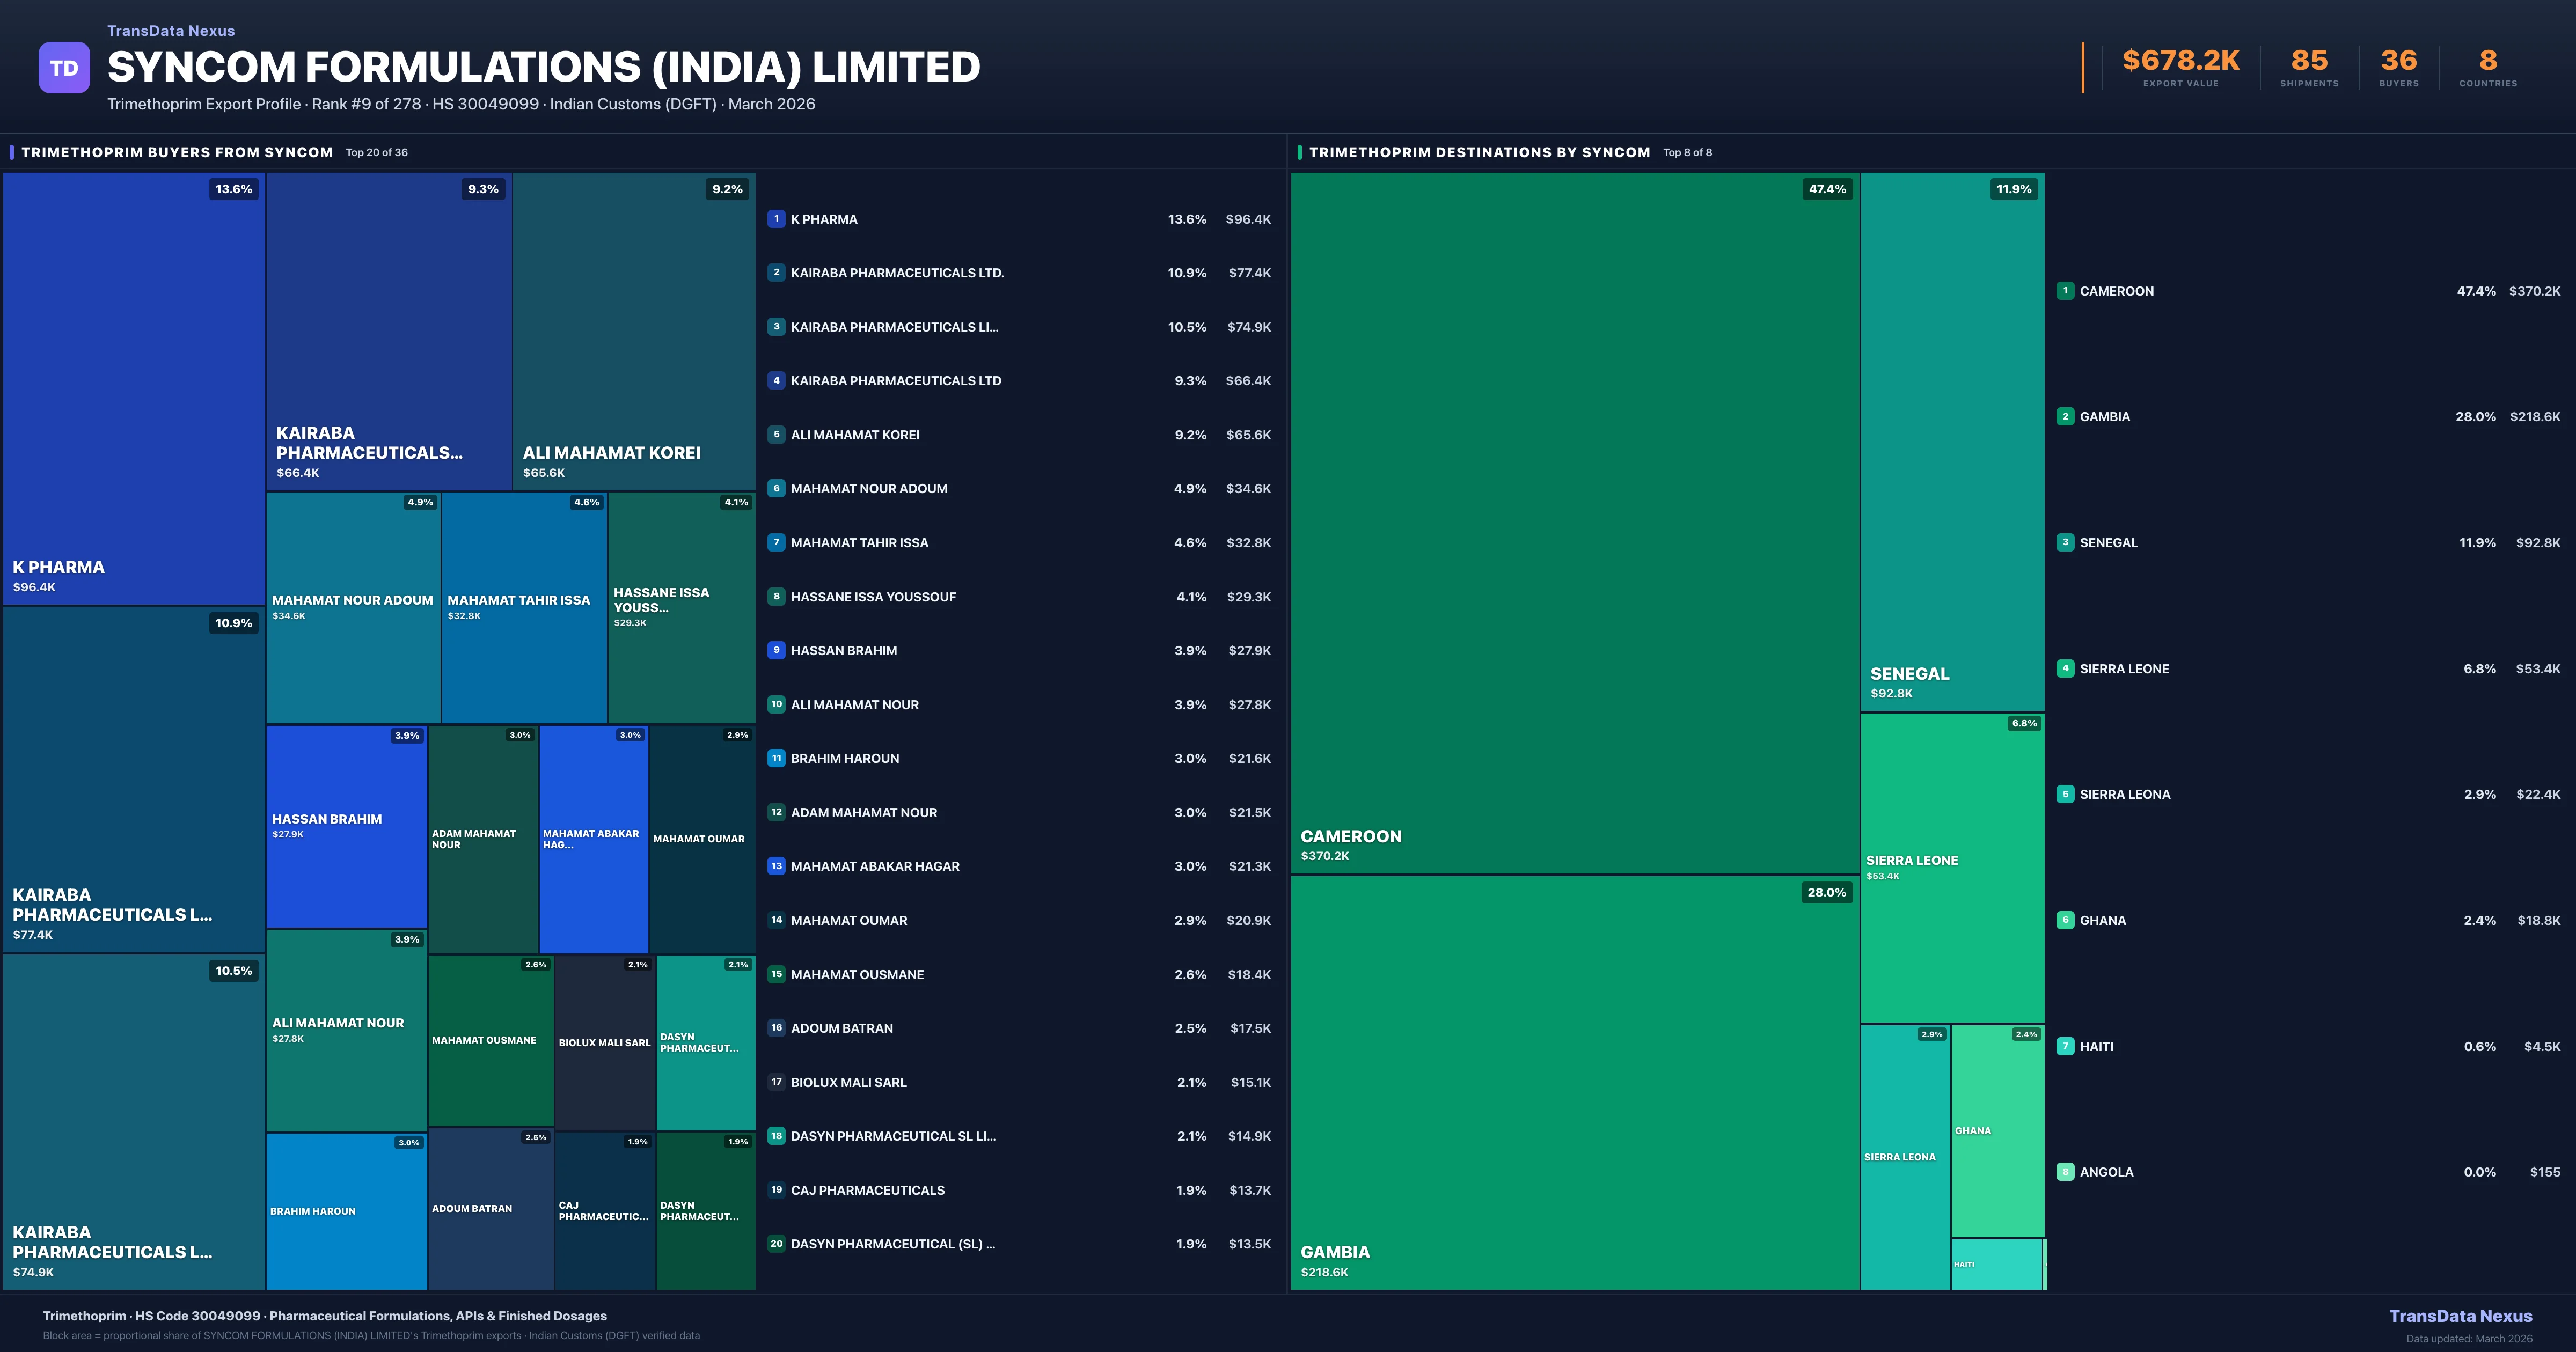Select the CAMEROON treemap block
This screenshot has width=2576, height=1352.
tap(1574, 522)
